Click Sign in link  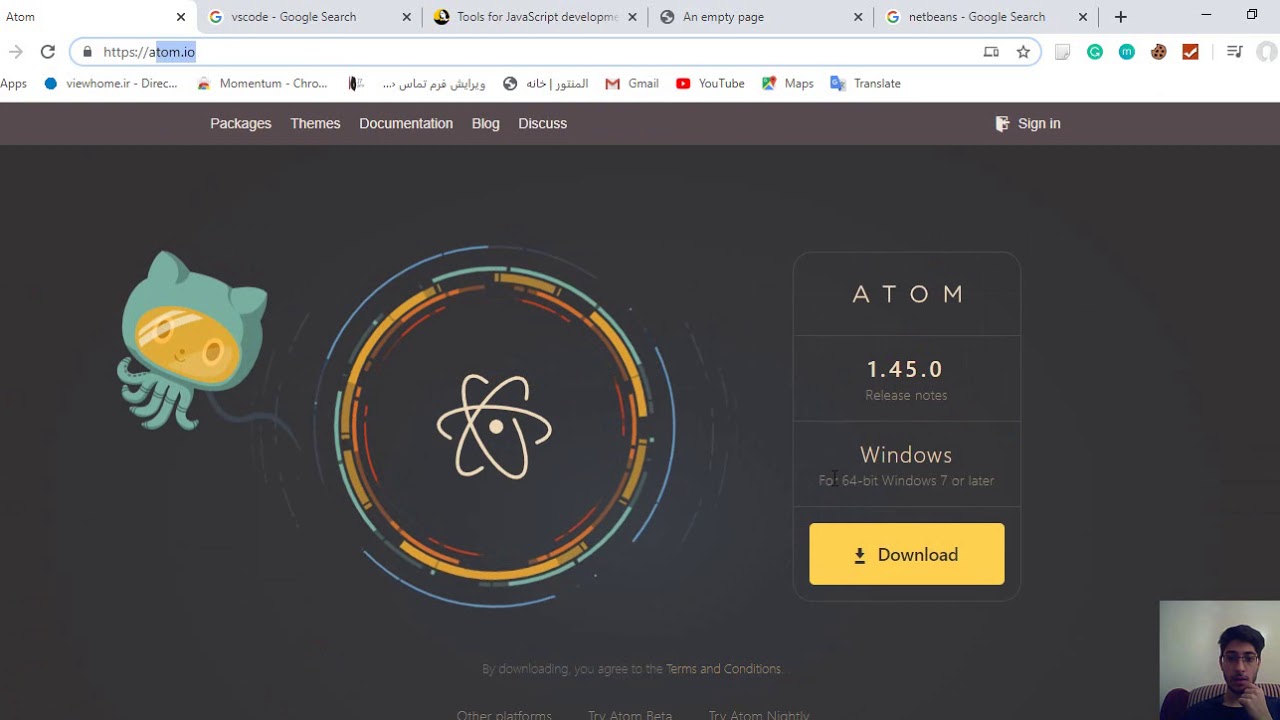pos(1028,124)
